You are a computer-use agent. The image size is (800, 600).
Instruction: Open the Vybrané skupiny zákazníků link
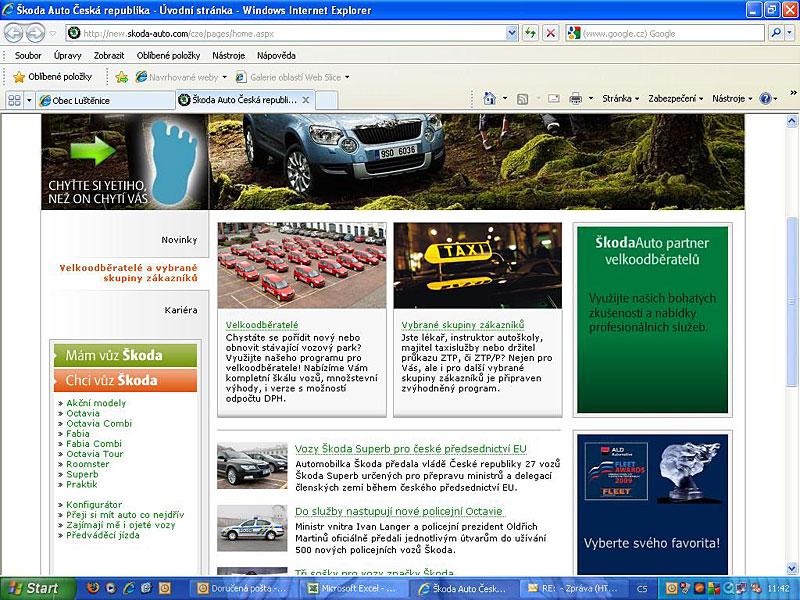tap(462, 325)
